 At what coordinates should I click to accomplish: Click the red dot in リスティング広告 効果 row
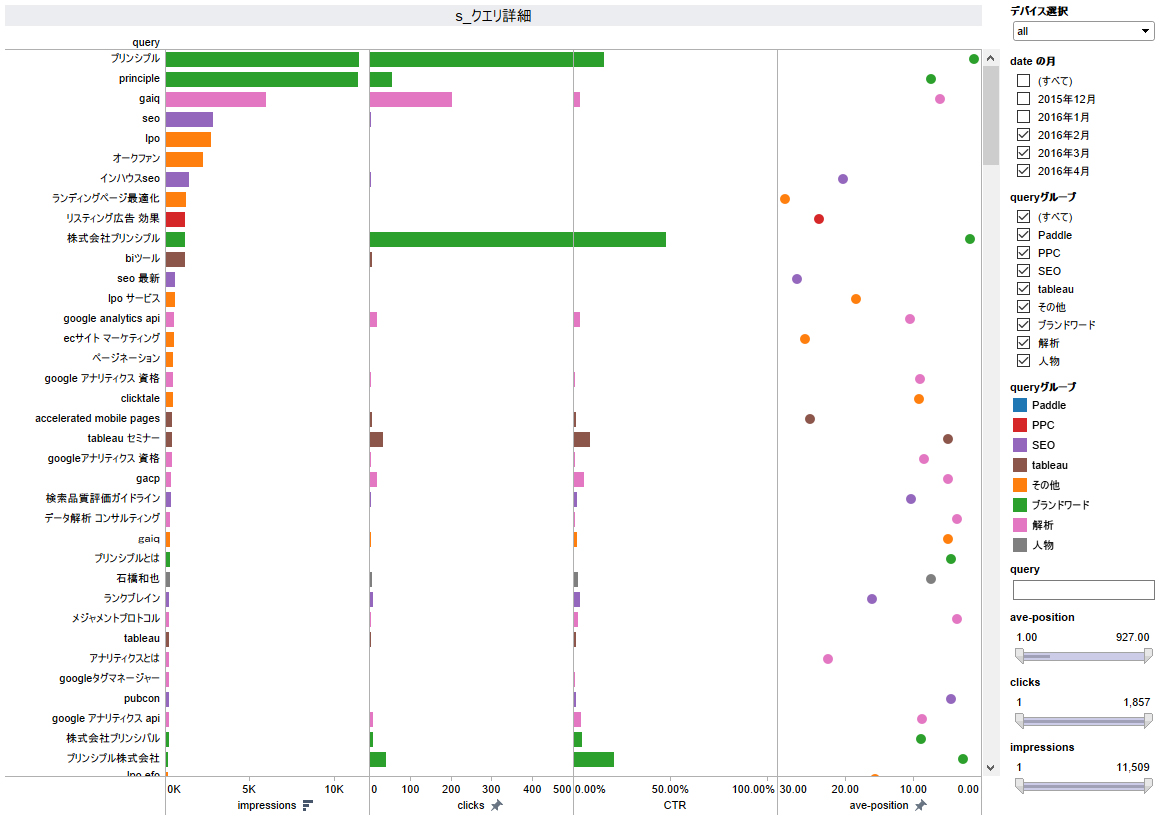(x=819, y=219)
